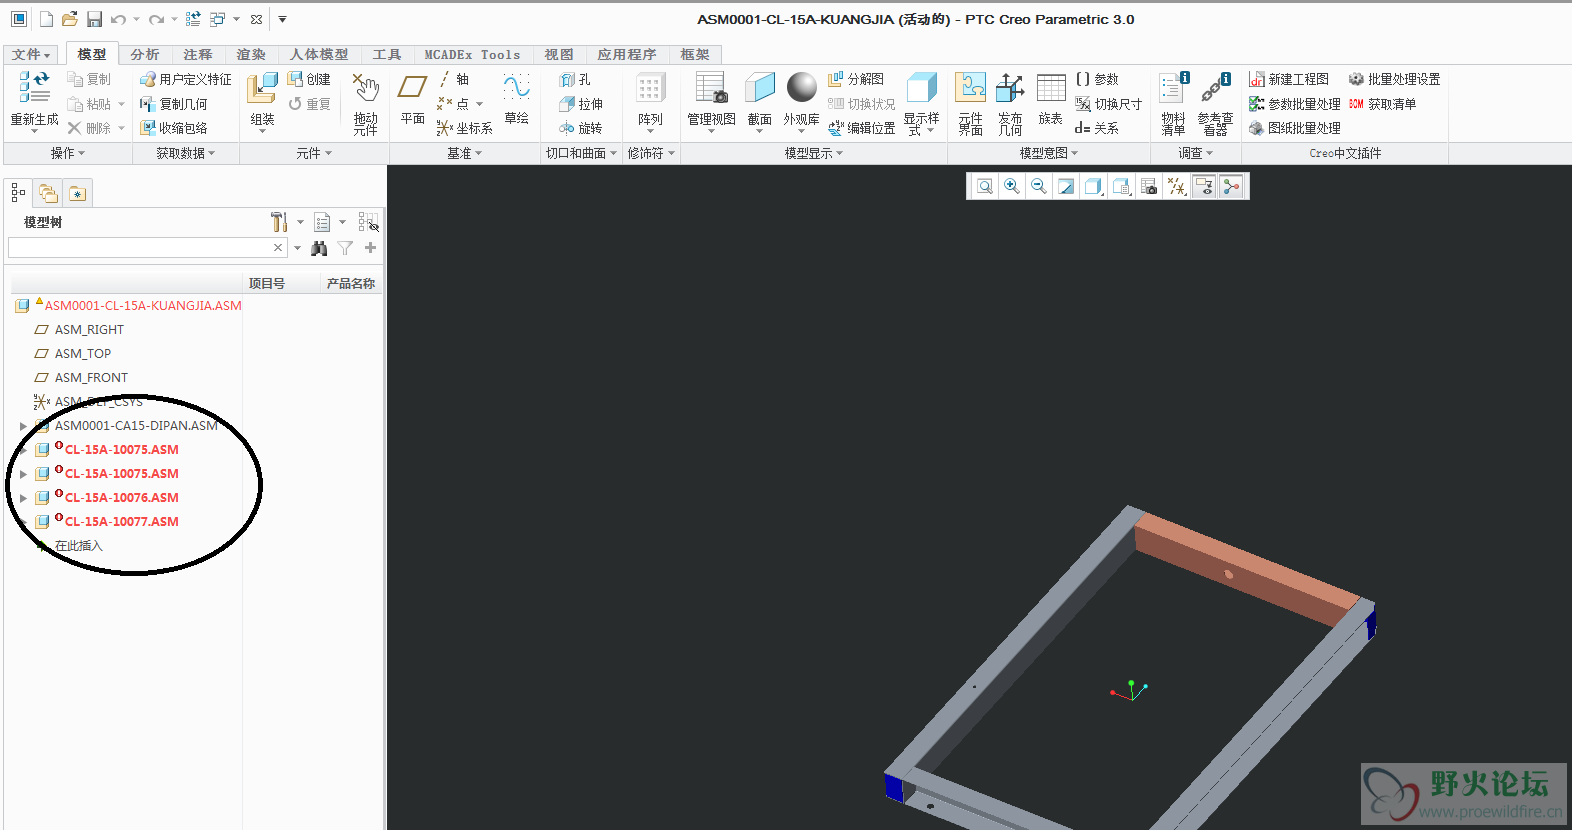Open the 操作 group dropdown
This screenshot has height=830, width=1572.
tap(68, 153)
